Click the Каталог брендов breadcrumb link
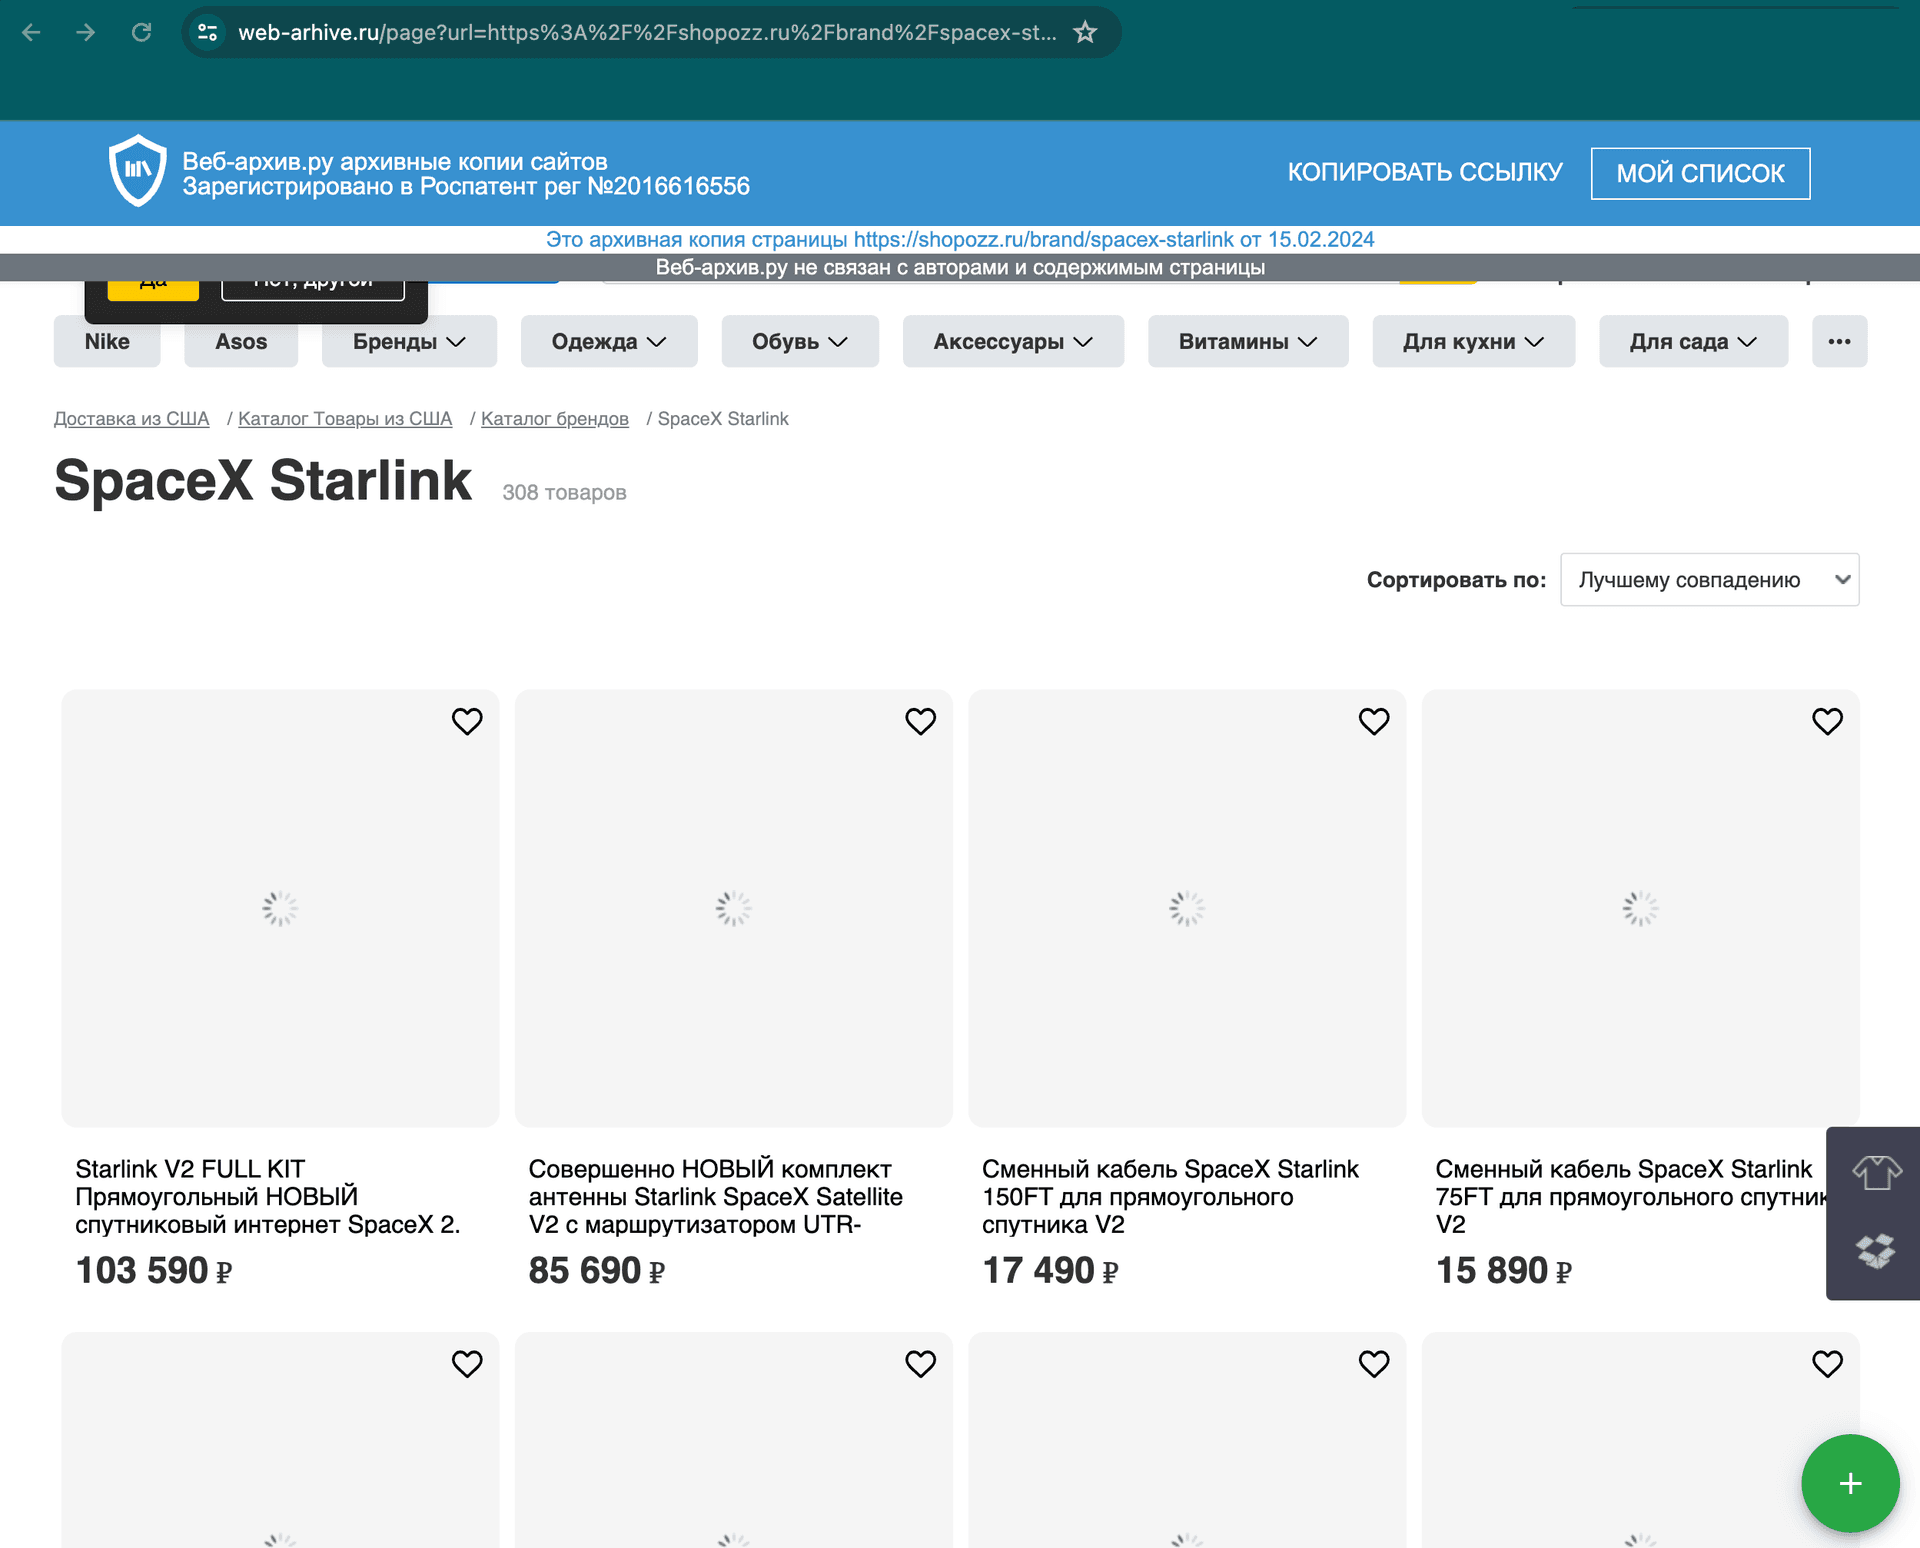The image size is (1920, 1548). (x=554, y=418)
